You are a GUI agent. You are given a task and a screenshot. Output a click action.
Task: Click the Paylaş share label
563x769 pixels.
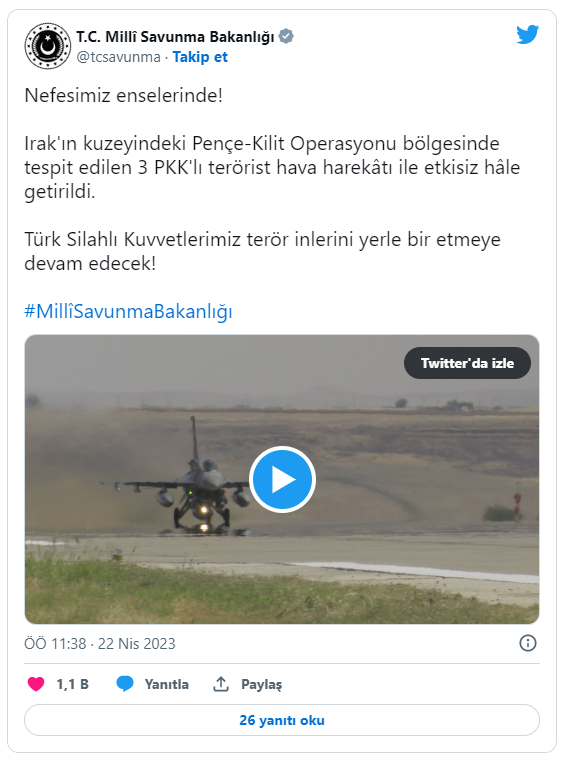point(261,684)
